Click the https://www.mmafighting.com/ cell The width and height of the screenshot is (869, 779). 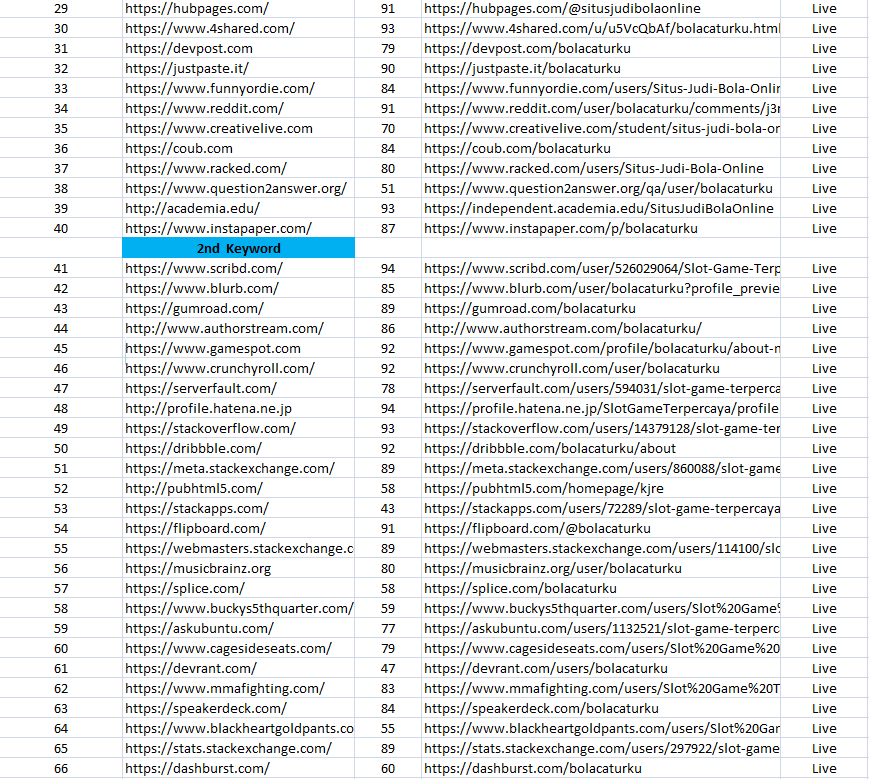[x=238, y=688]
